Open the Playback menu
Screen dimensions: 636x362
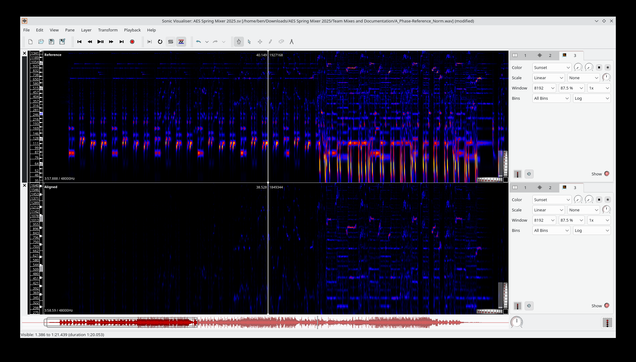(x=132, y=30)
